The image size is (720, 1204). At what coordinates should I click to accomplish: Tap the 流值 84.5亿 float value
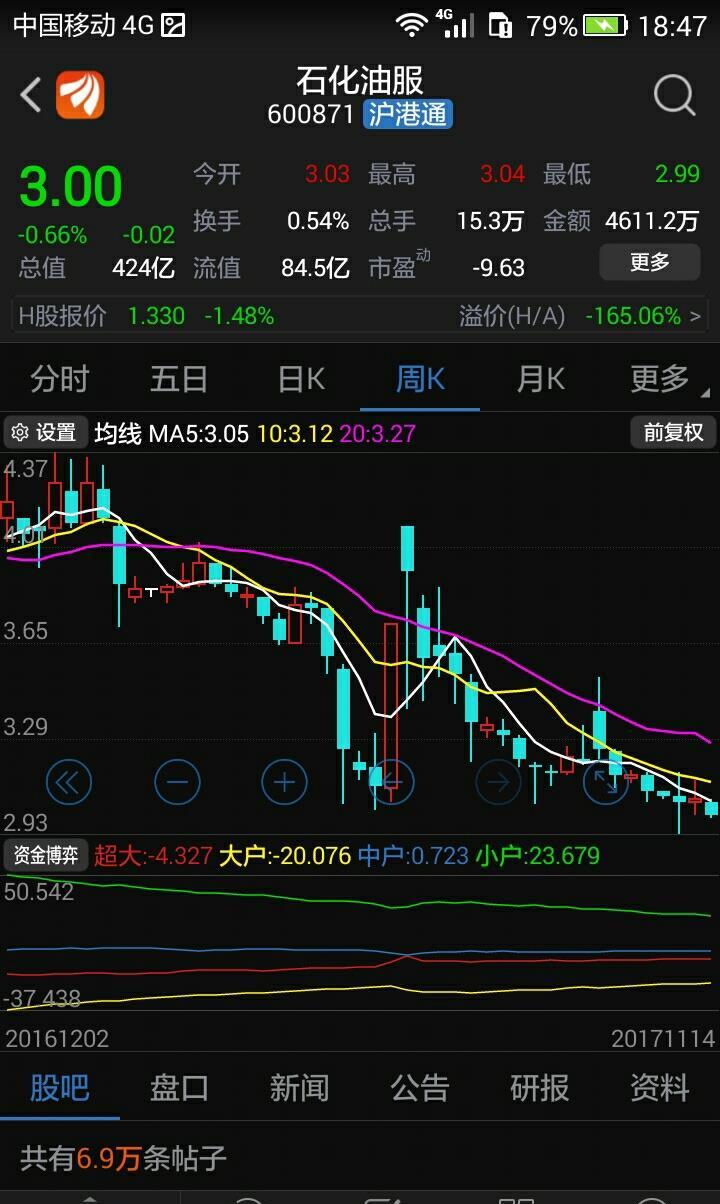click(271, 268)
